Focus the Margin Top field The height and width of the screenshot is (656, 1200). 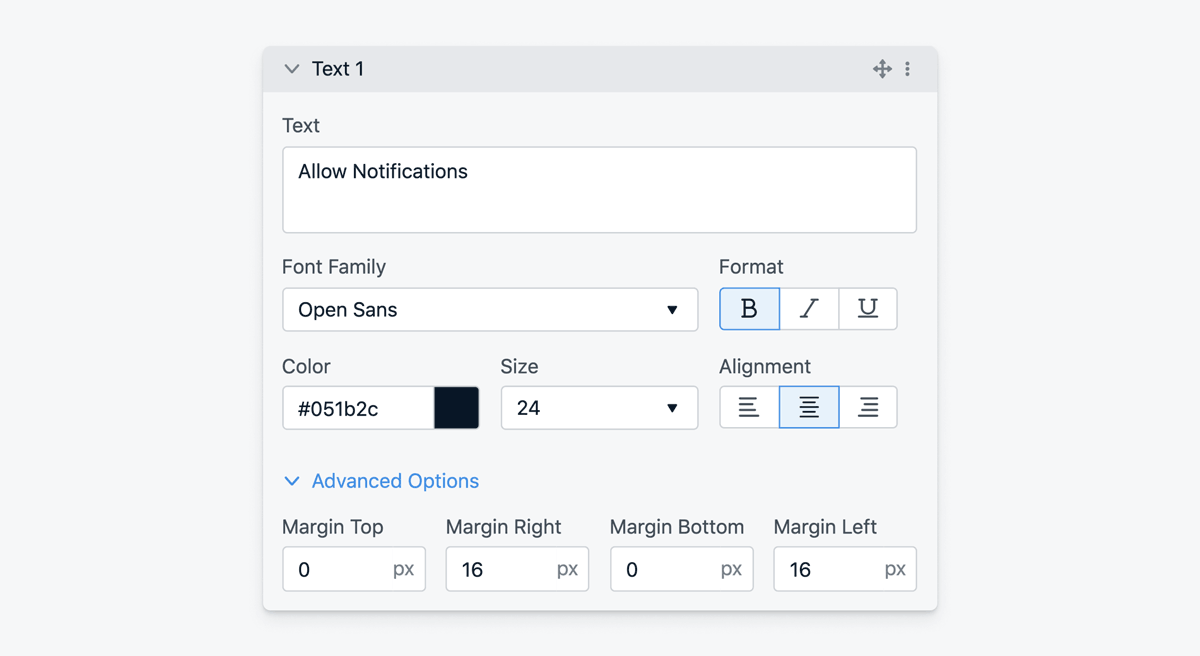tap(354, 569)
